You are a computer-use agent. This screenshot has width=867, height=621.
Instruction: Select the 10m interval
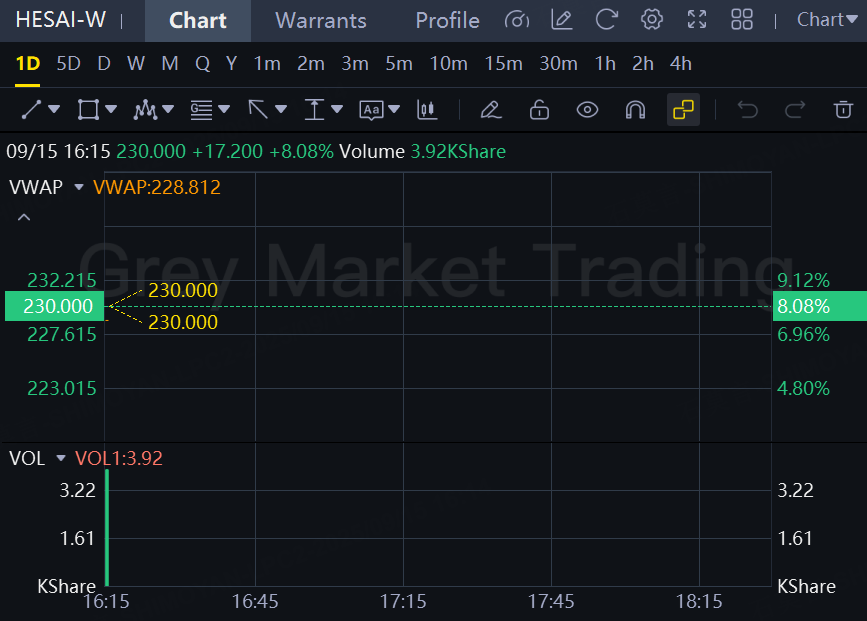448,64
